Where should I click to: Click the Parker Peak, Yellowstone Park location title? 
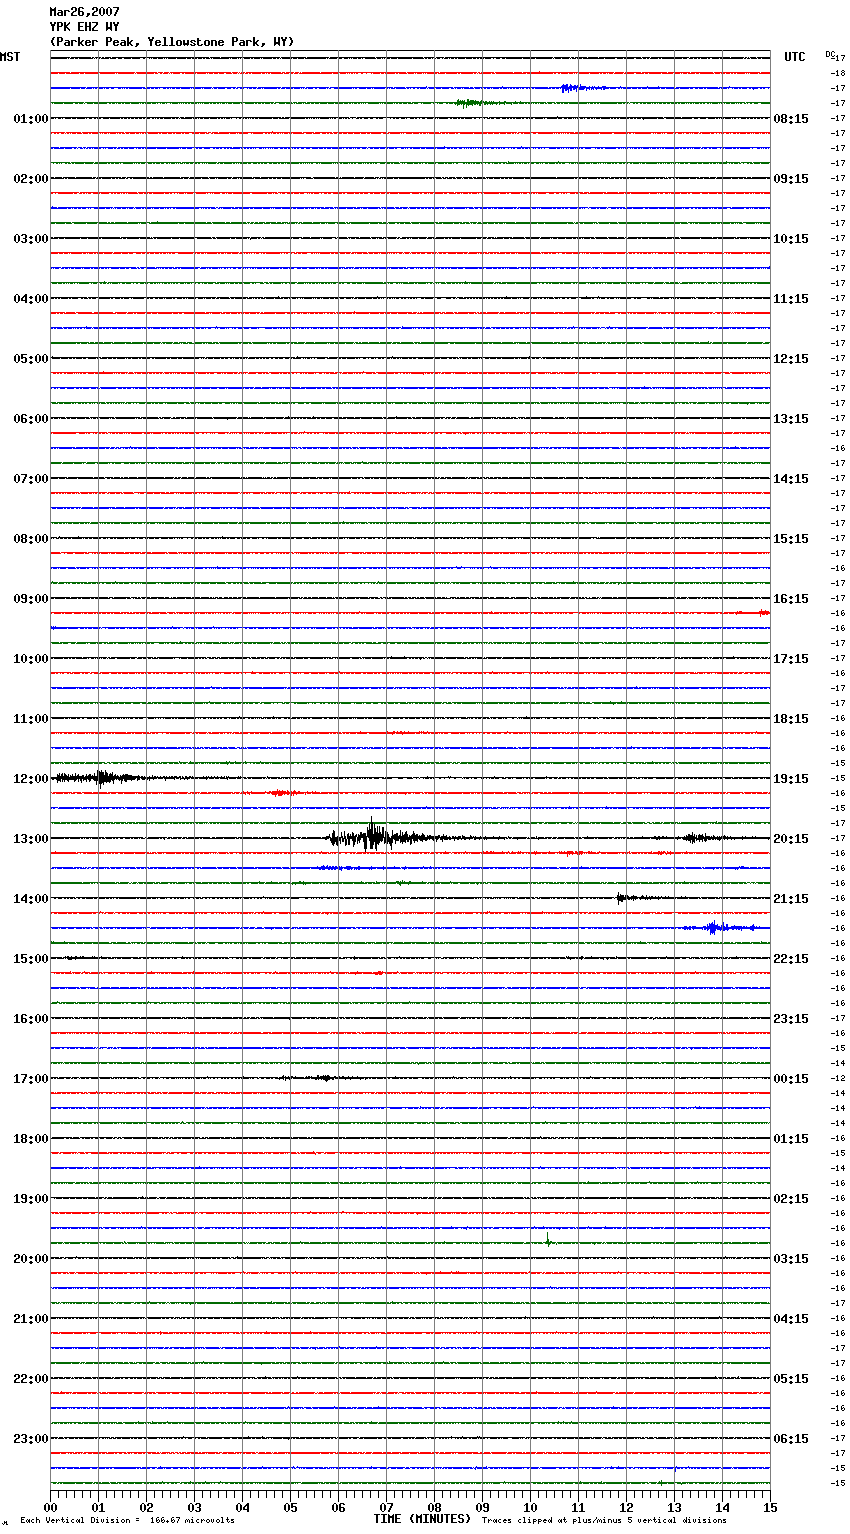172,42
